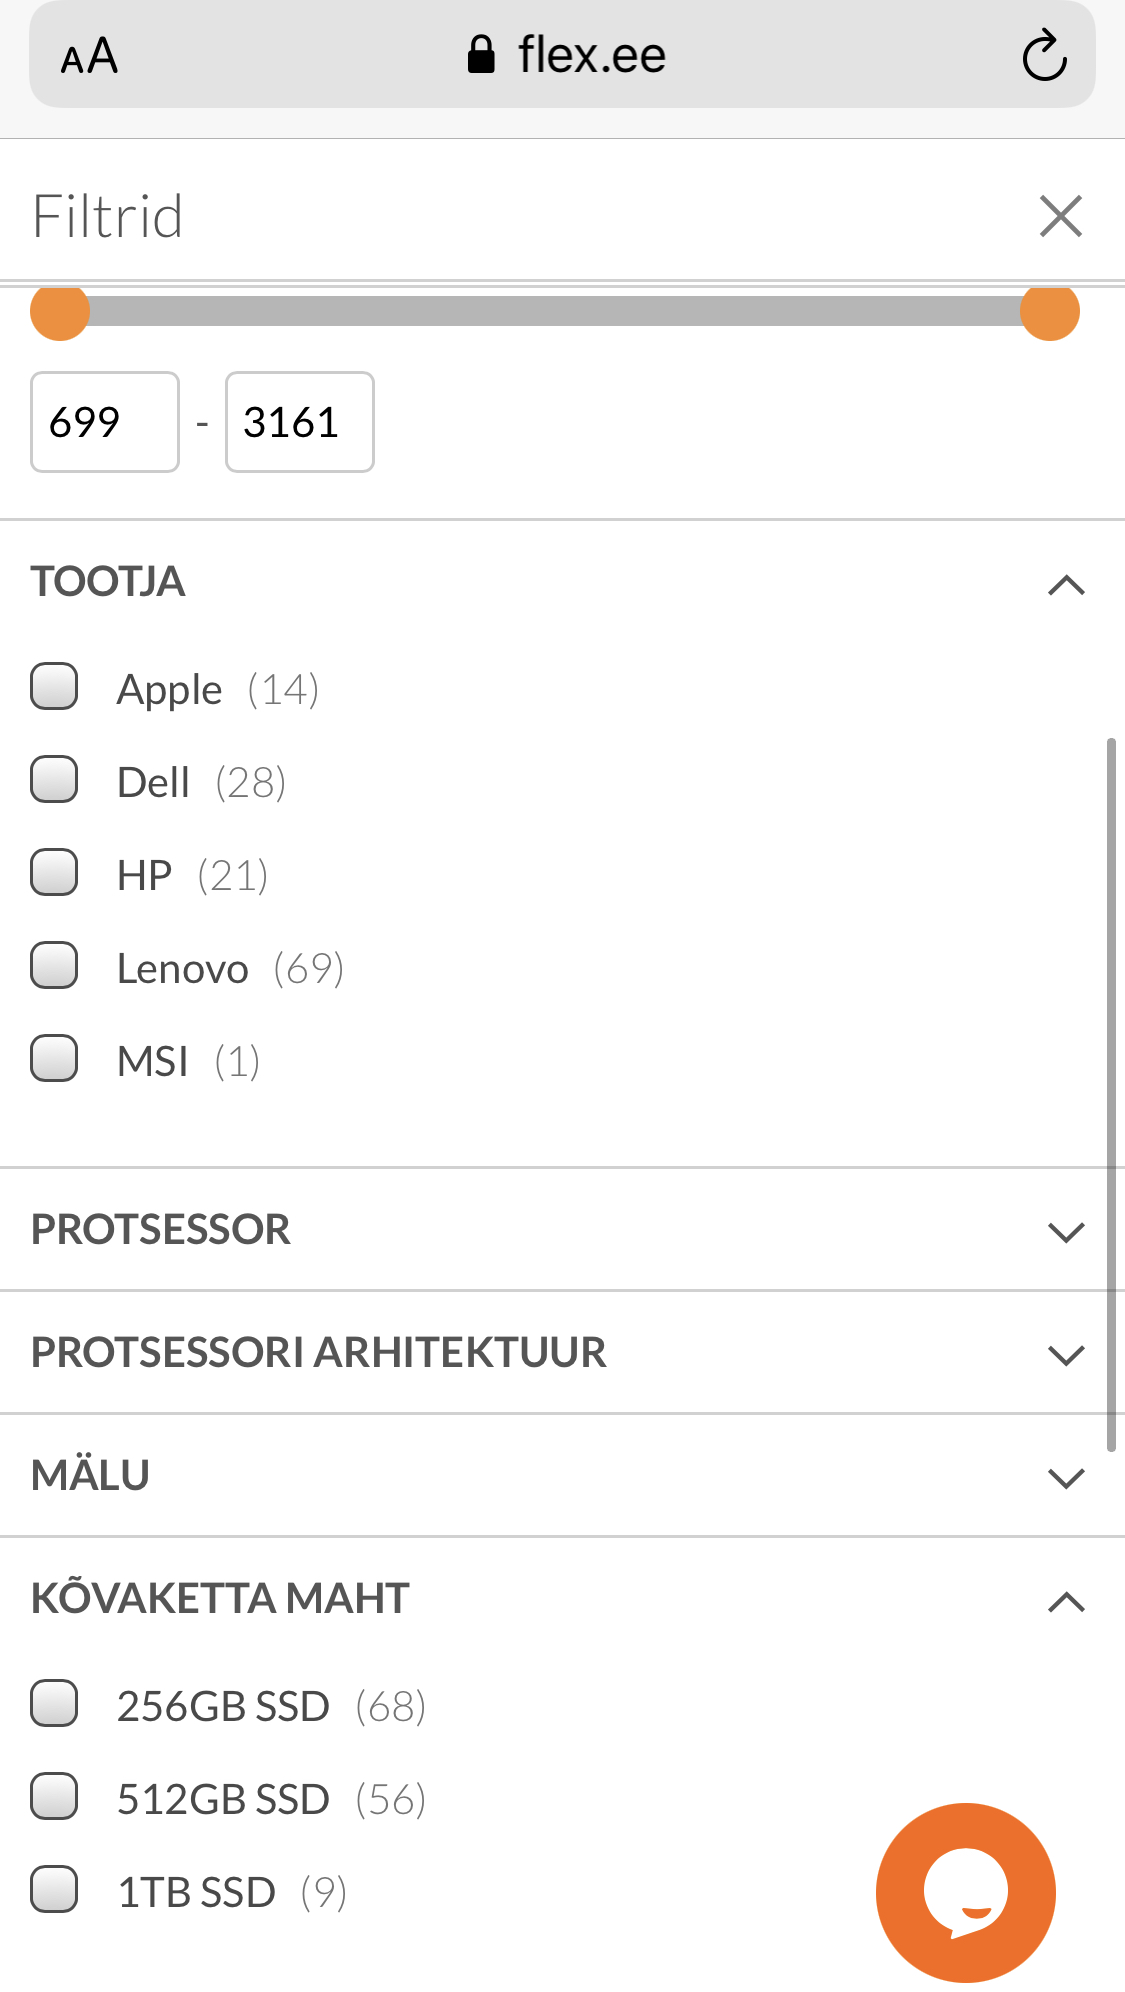The width and height of the screenshot is (1125, 1992).
Task: Select the 512GB SSD checkbox
Action: click(54, 1797)
